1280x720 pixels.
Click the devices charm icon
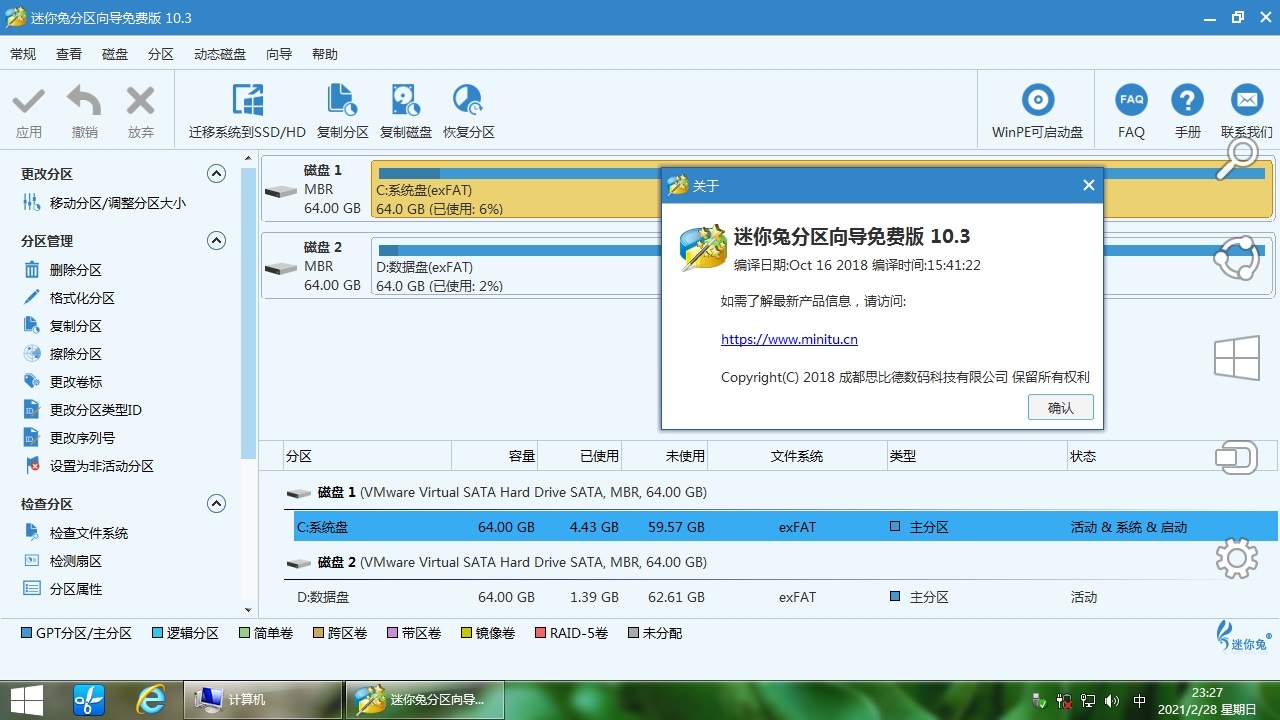1236,458
